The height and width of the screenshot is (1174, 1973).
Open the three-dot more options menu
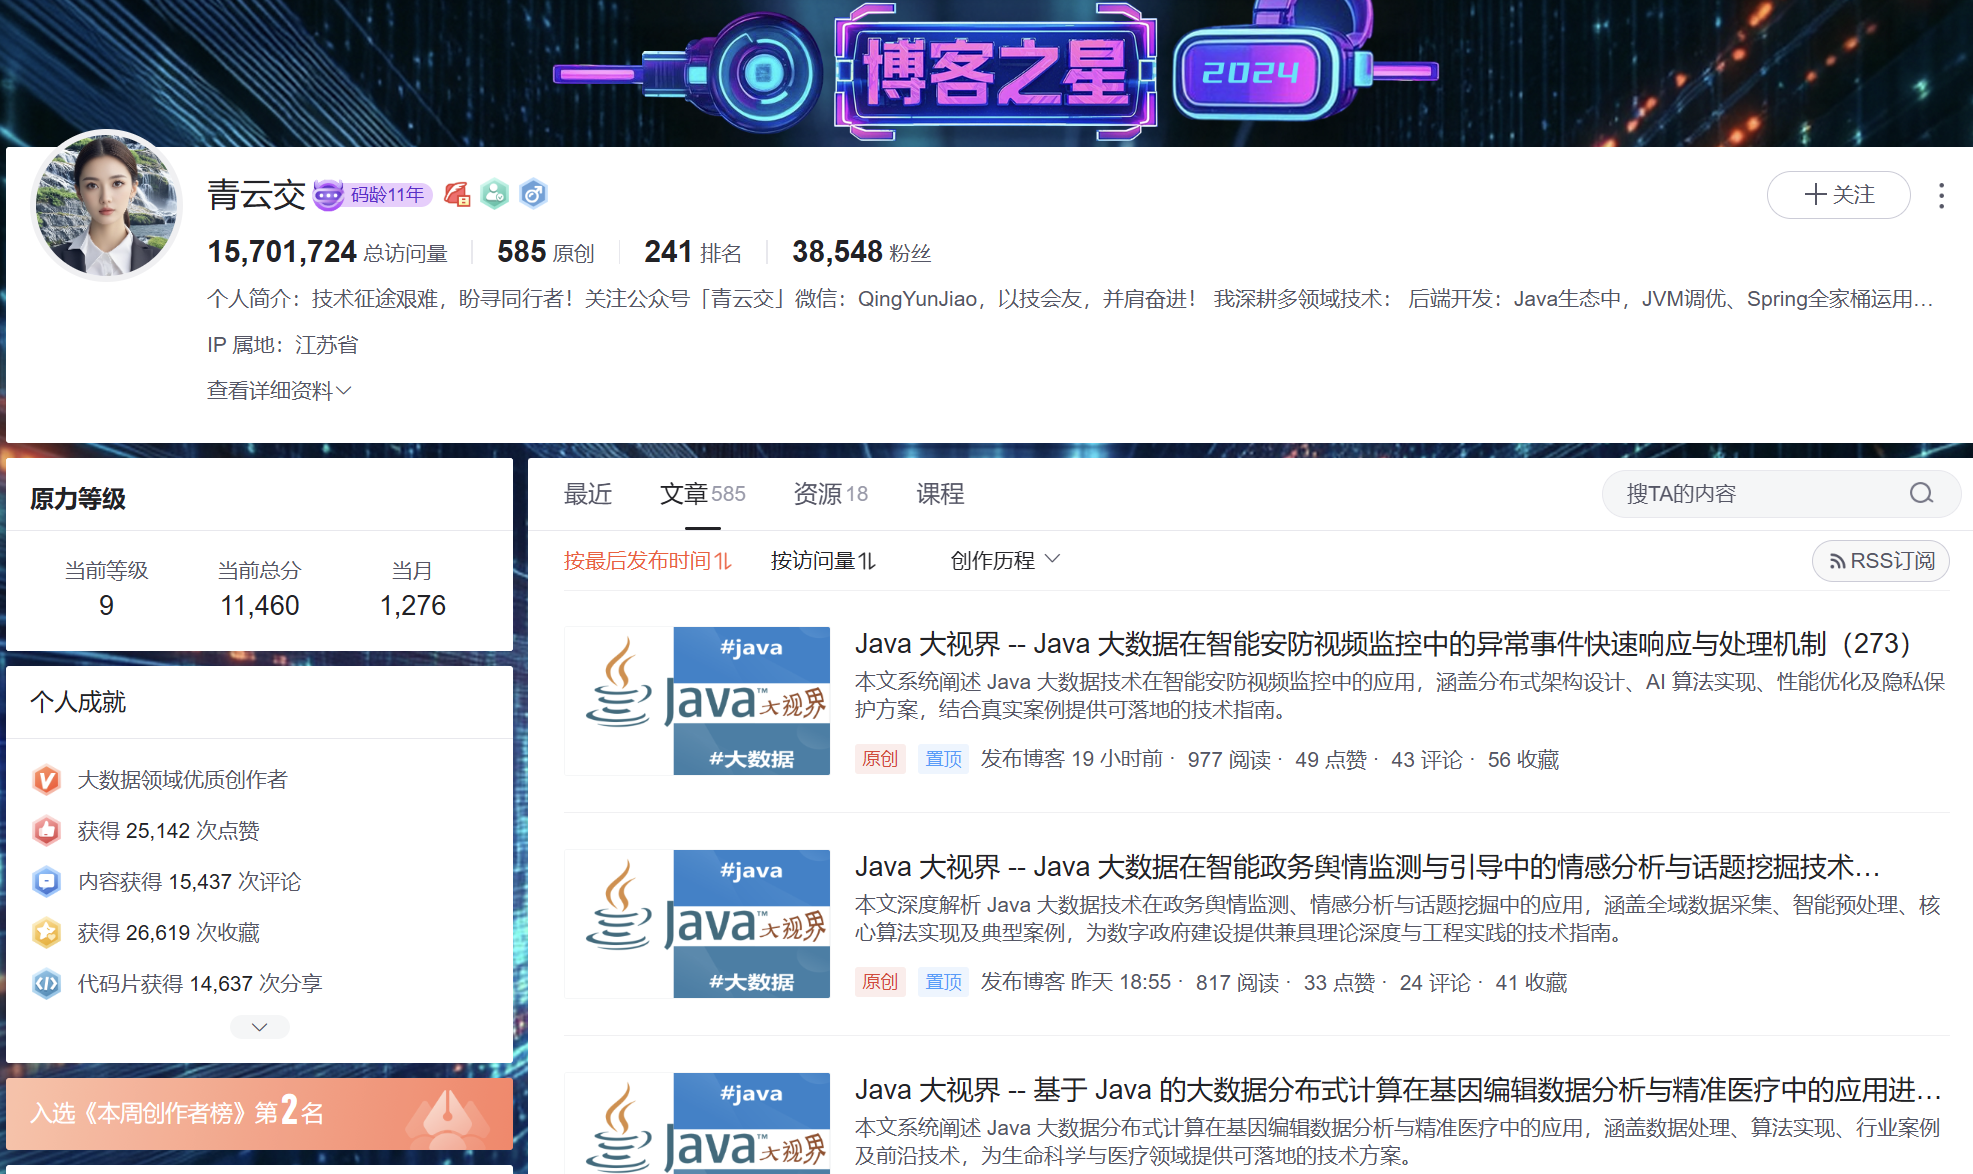pyautogui.click(x=1941, y=196)
